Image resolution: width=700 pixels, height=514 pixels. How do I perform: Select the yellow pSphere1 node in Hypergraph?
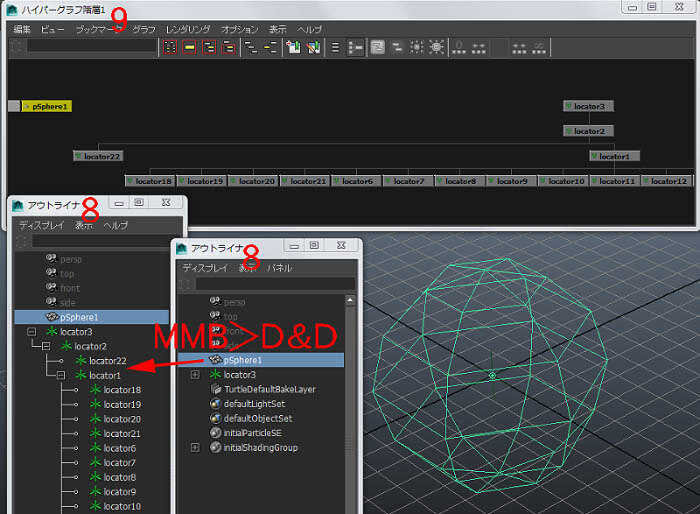pos(46,105)
